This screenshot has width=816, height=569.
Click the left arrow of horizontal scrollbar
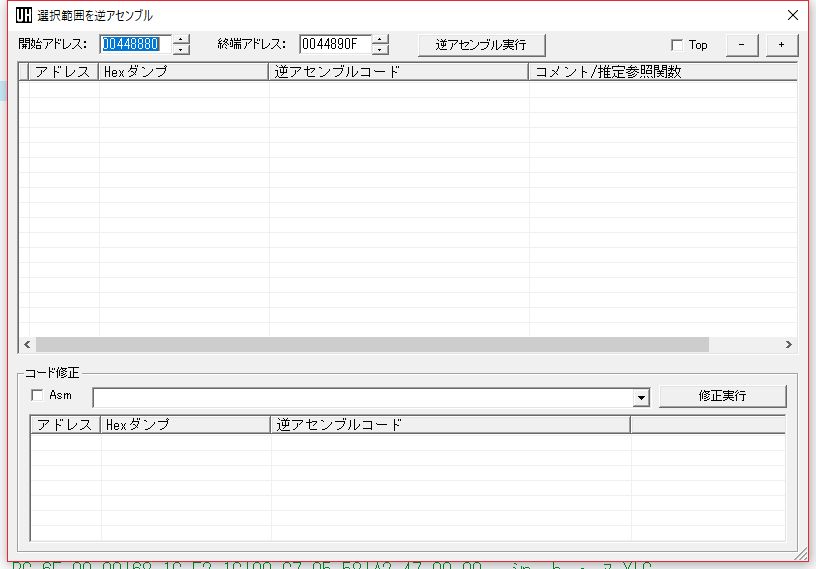pyautogui.click(x=27, y=344)
